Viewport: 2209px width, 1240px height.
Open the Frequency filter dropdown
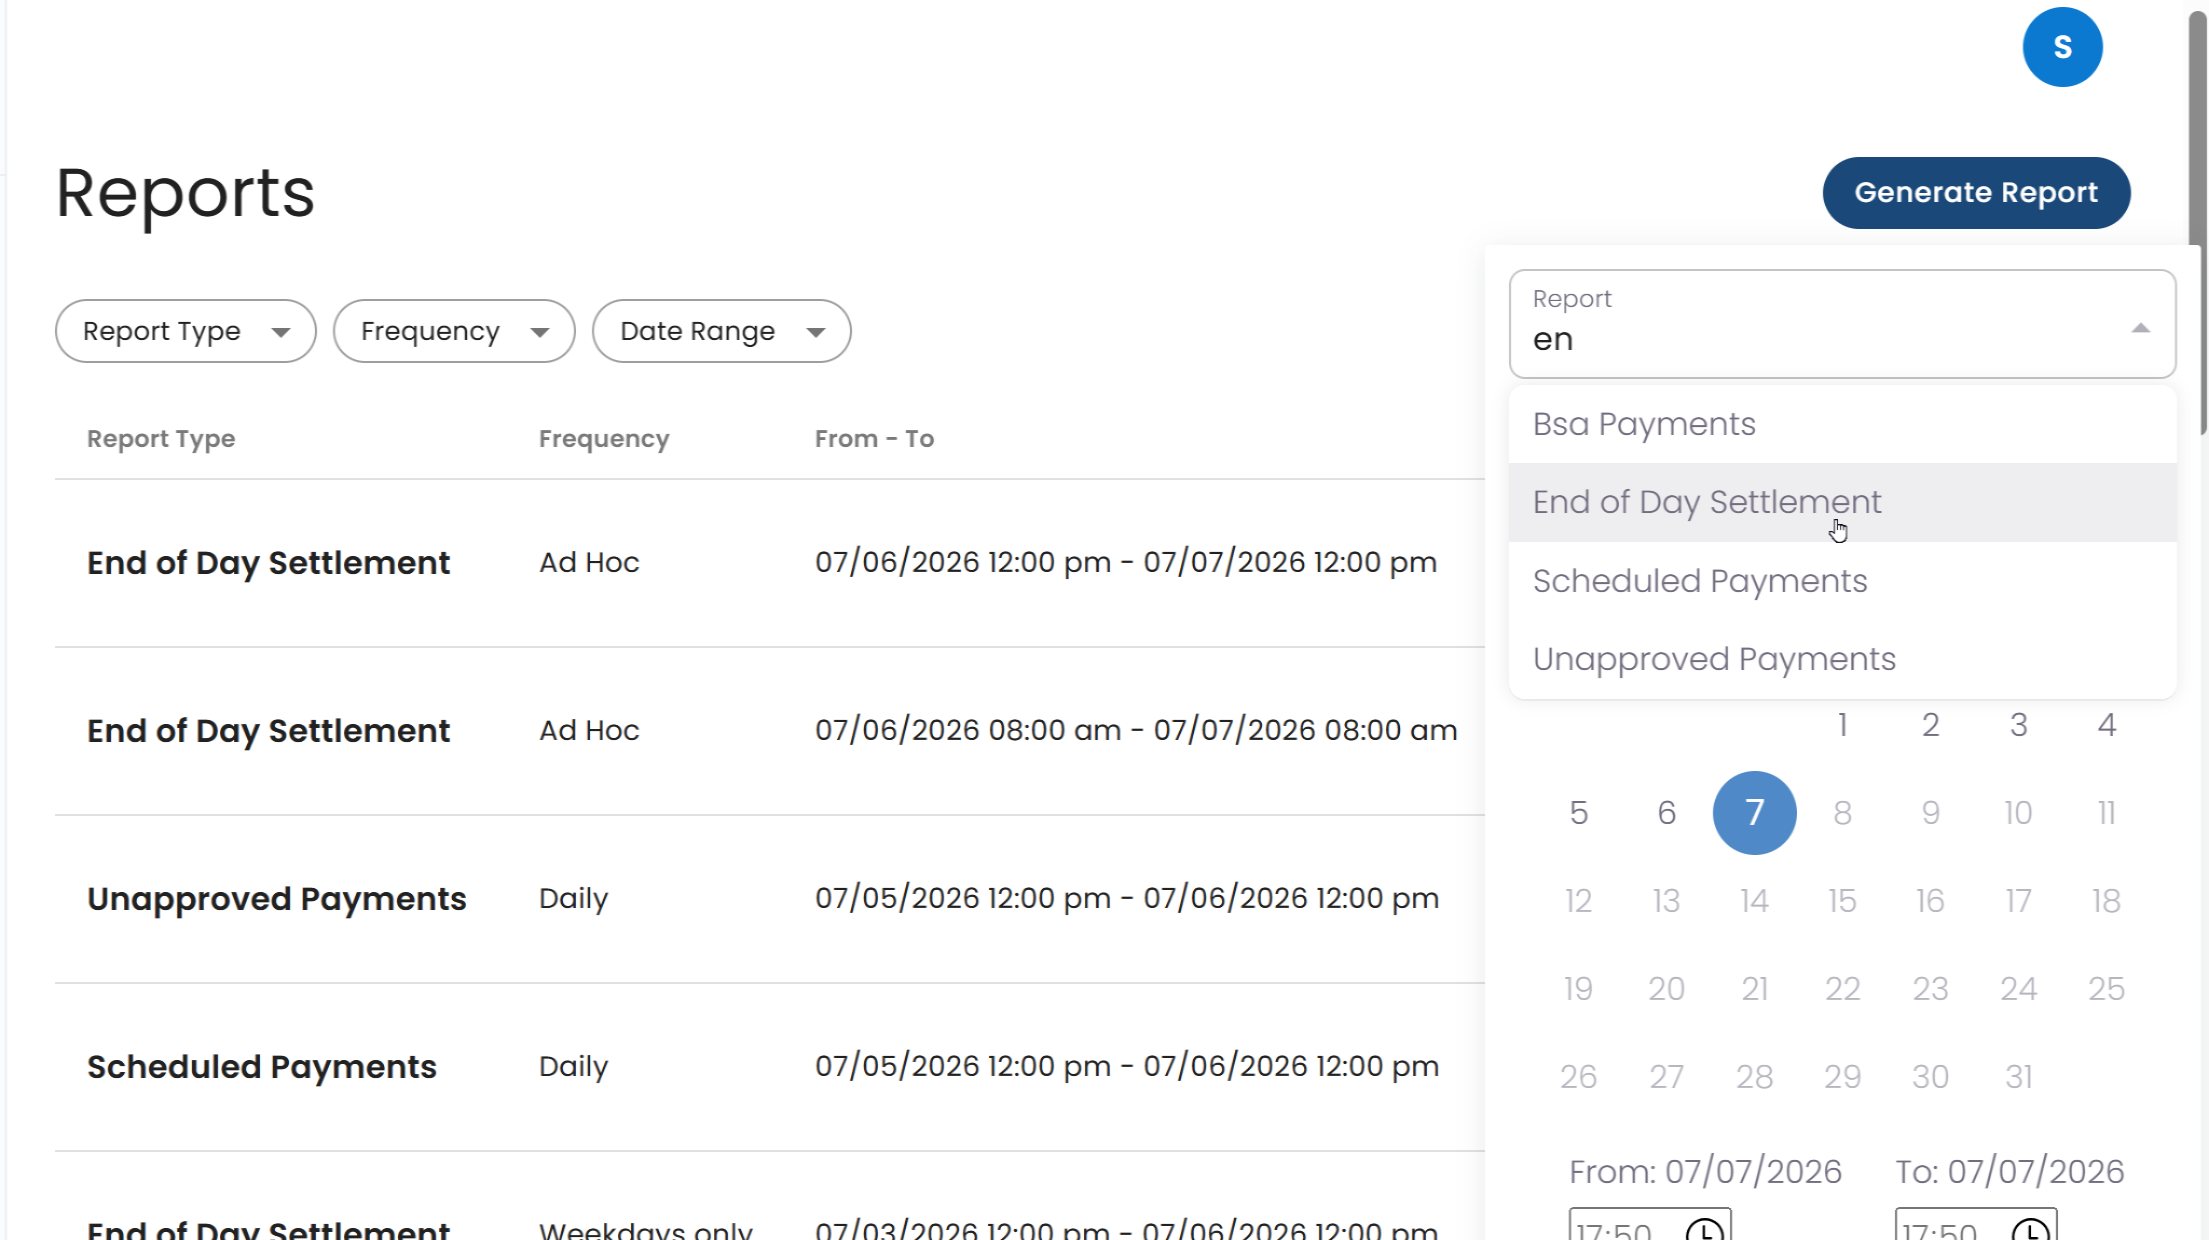454,331
